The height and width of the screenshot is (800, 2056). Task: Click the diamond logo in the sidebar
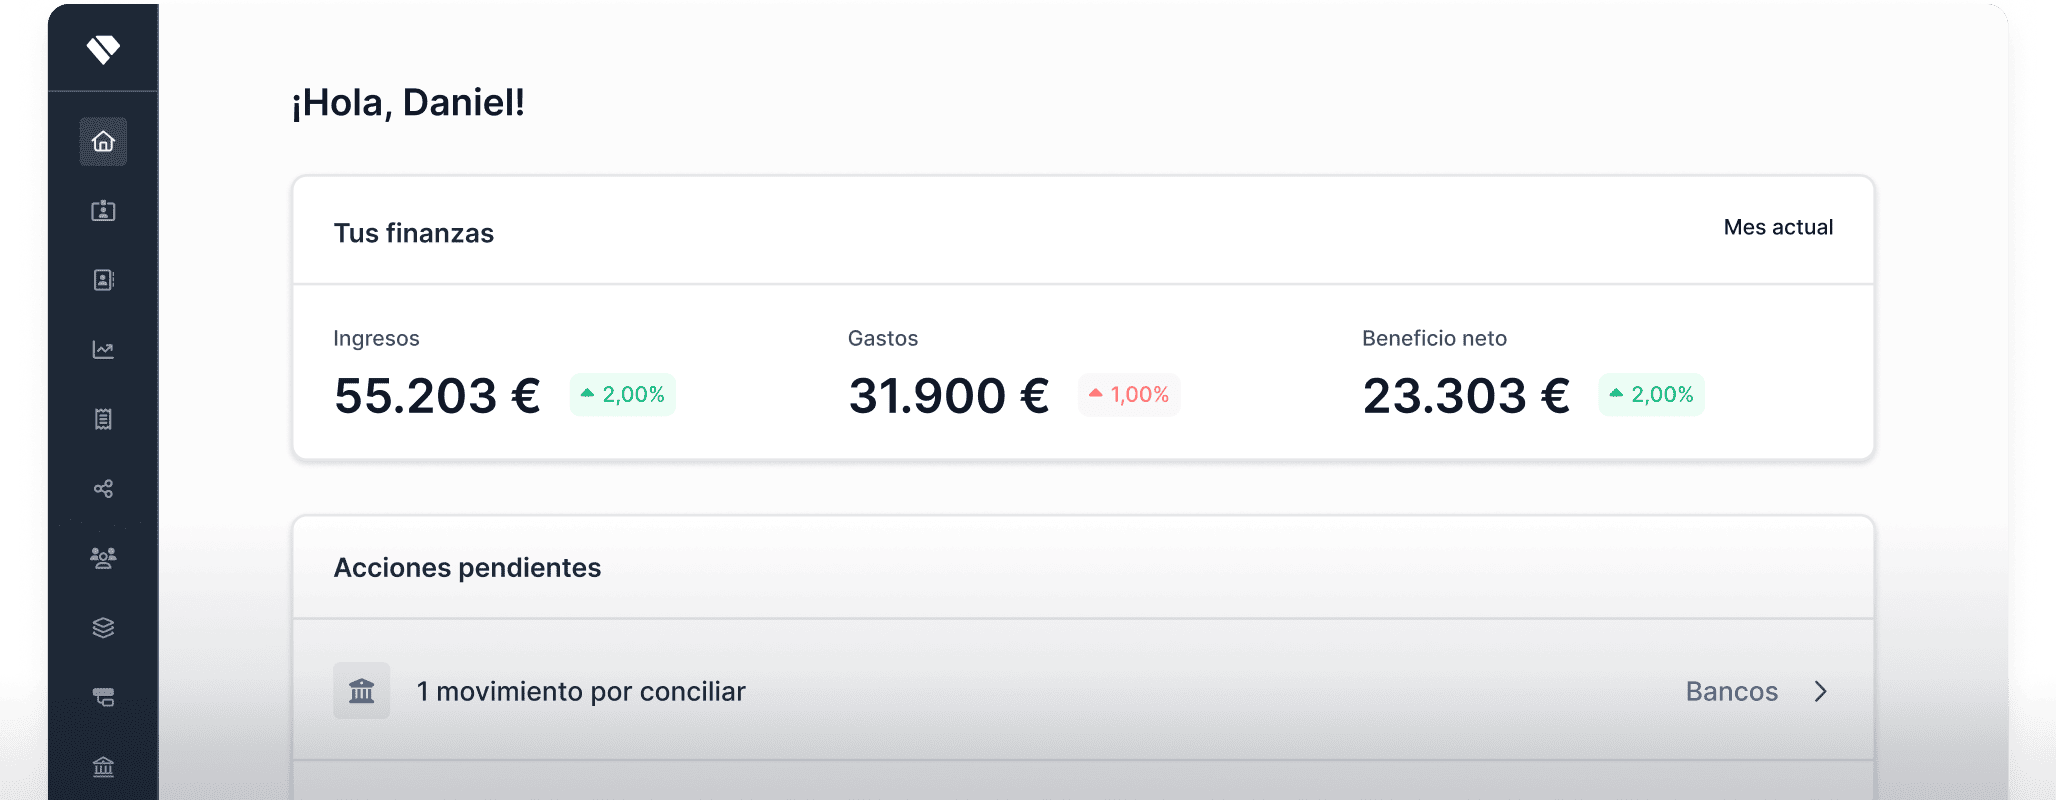point(103,49)
